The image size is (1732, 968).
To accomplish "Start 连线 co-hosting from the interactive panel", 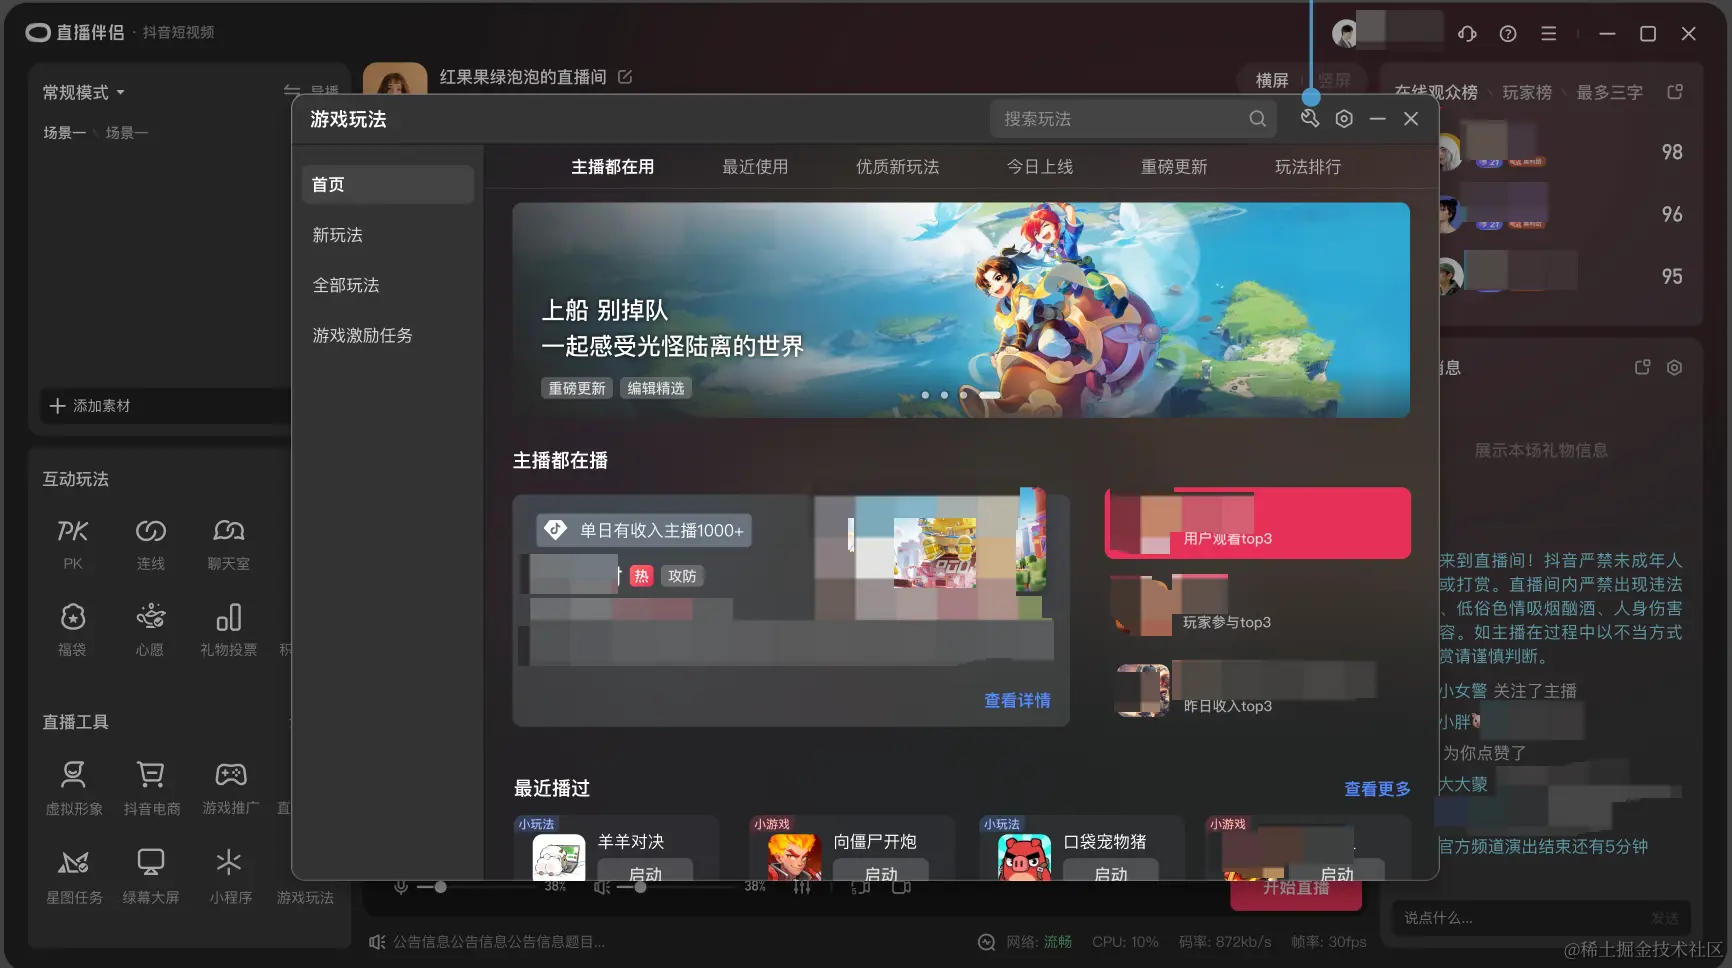I will click(150, 531).
